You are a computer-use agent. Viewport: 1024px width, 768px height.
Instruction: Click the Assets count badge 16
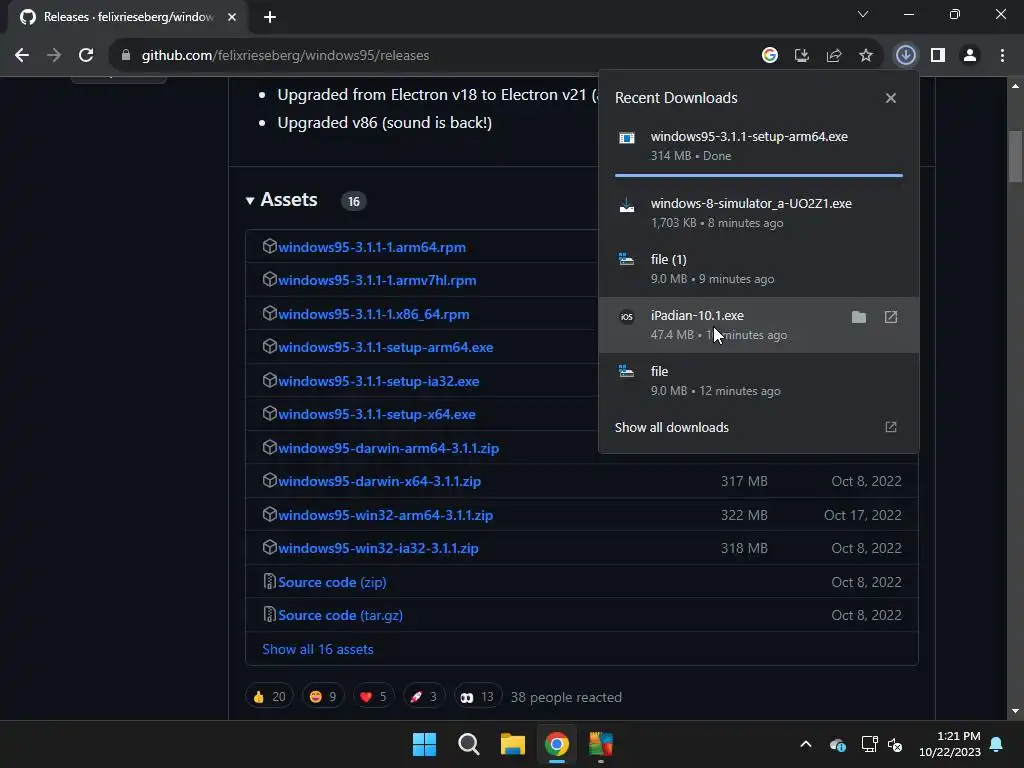click(353, 201)
